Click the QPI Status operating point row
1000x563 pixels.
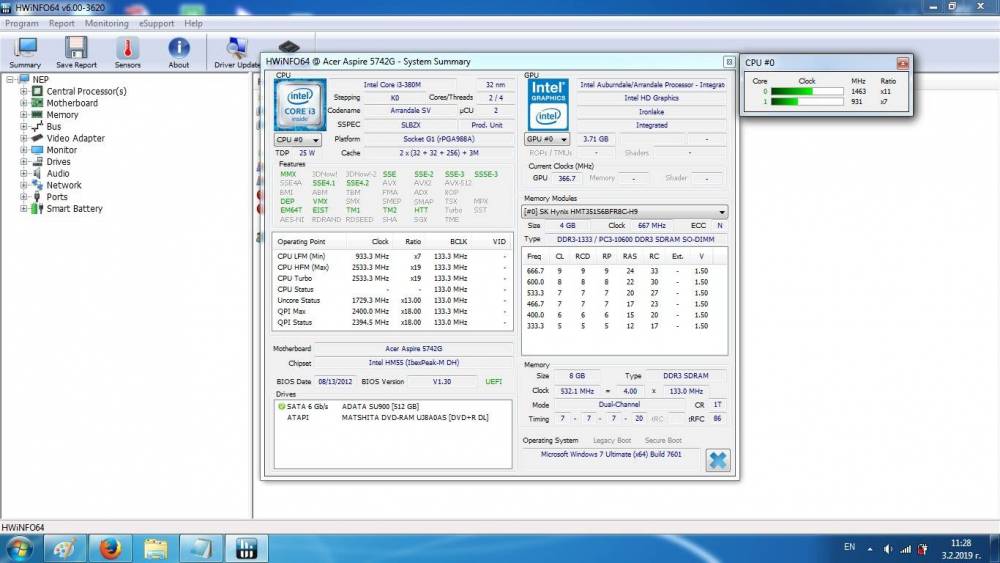point(392,322)
